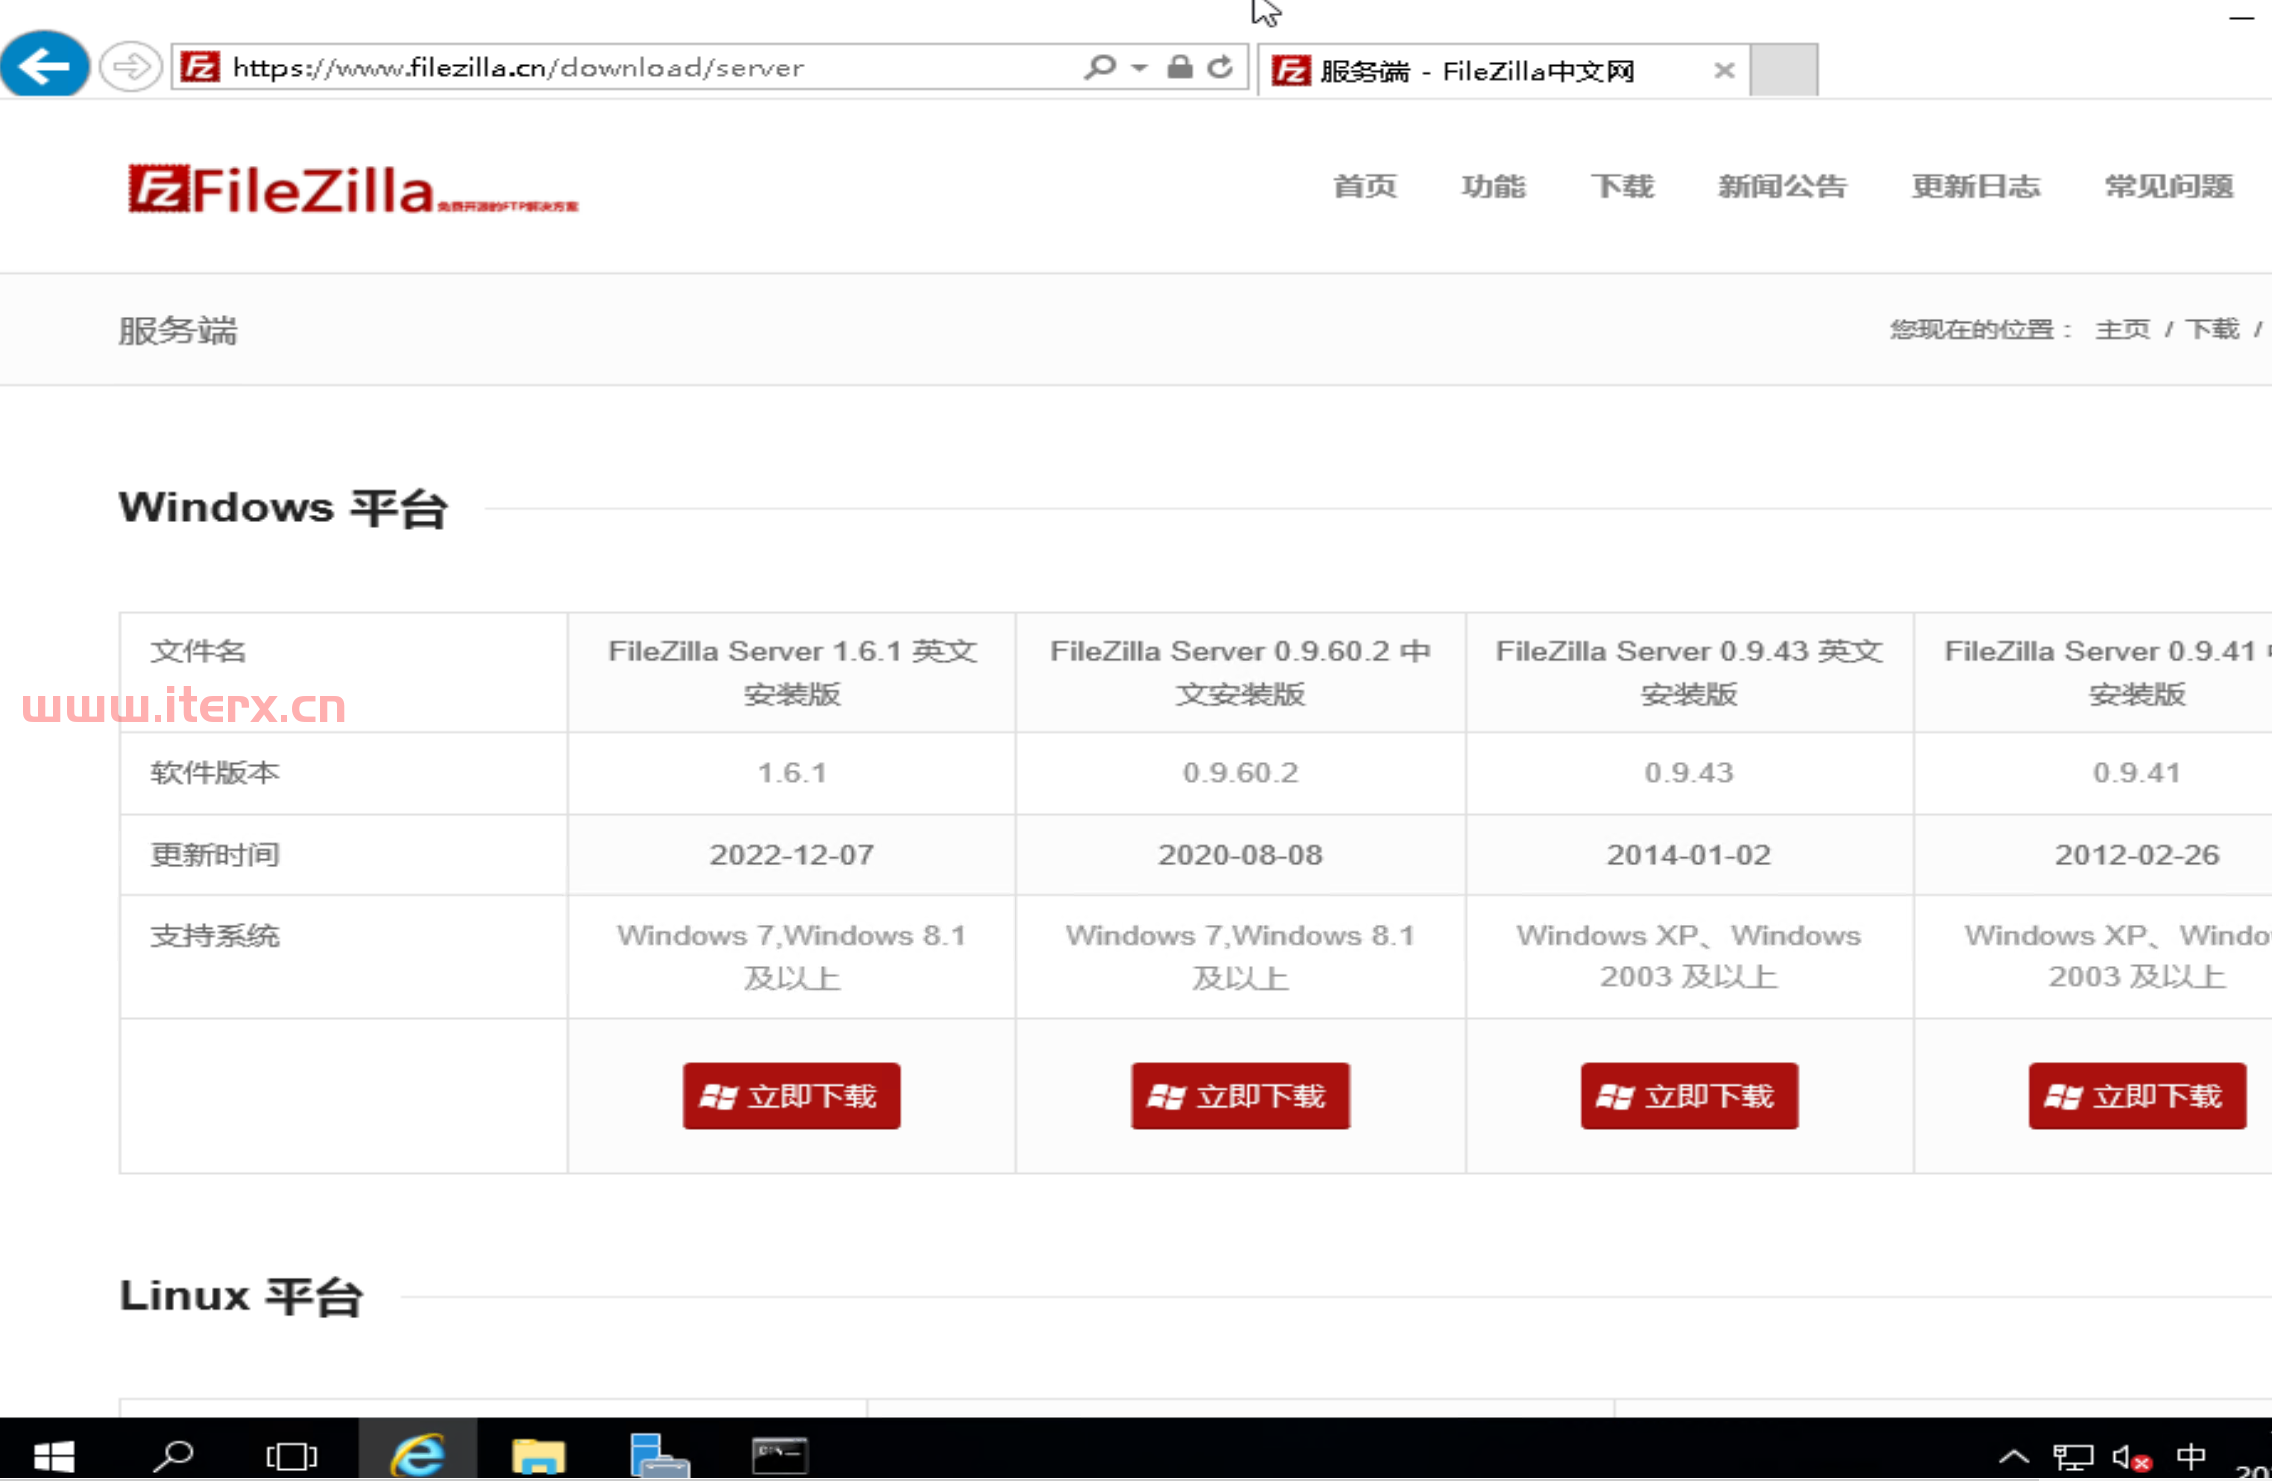Image resolution: width=2272 pixels, height=1481 pixels.
Task: Click the 更新时间 row label
Action: [x=215, y=855]
